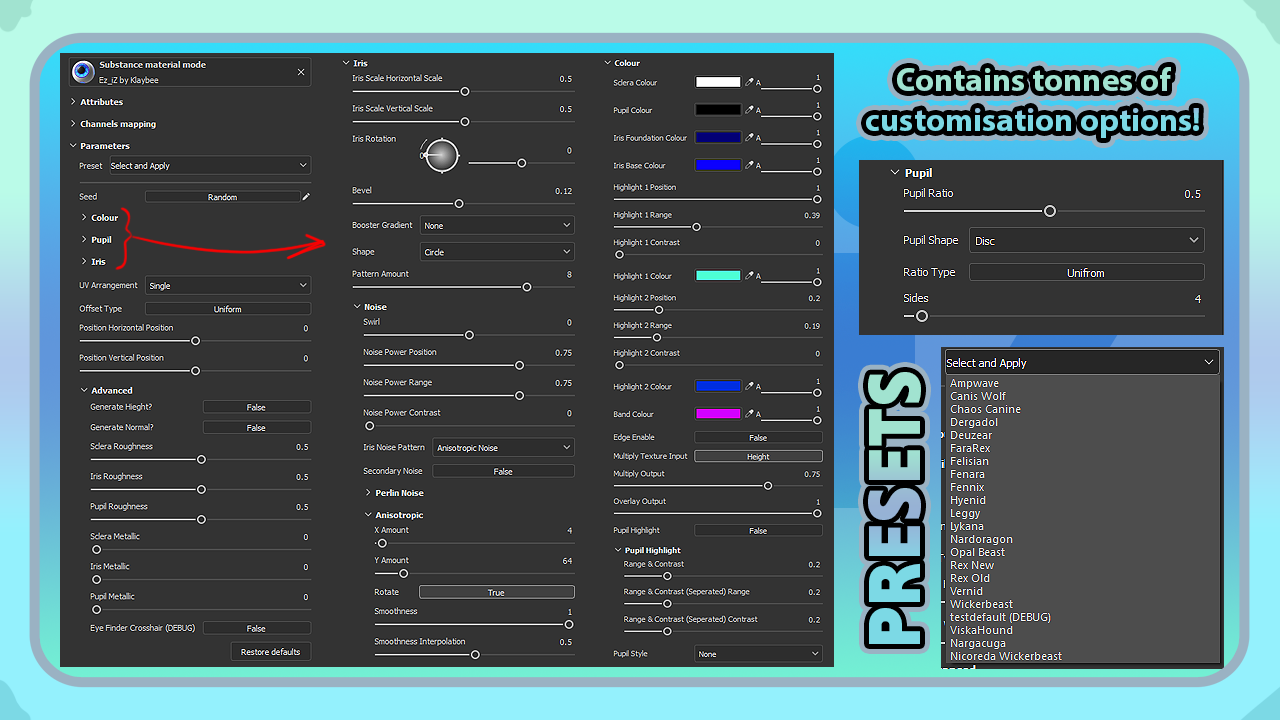Open the Pupil Shape Disc dropdown
This screenshot has height=720, width=1280.
coord(1087,240)
